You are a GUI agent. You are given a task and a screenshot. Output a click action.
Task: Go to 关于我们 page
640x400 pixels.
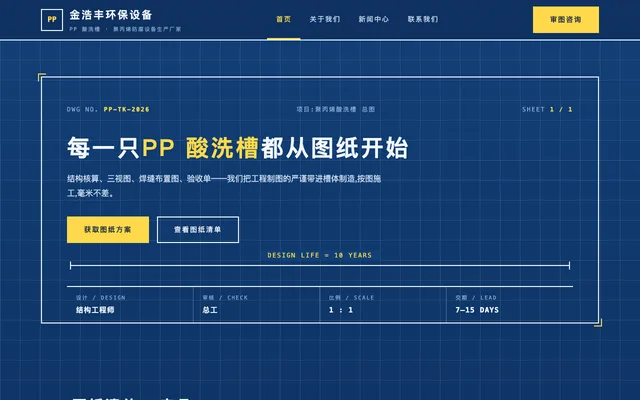coord(324,19)
